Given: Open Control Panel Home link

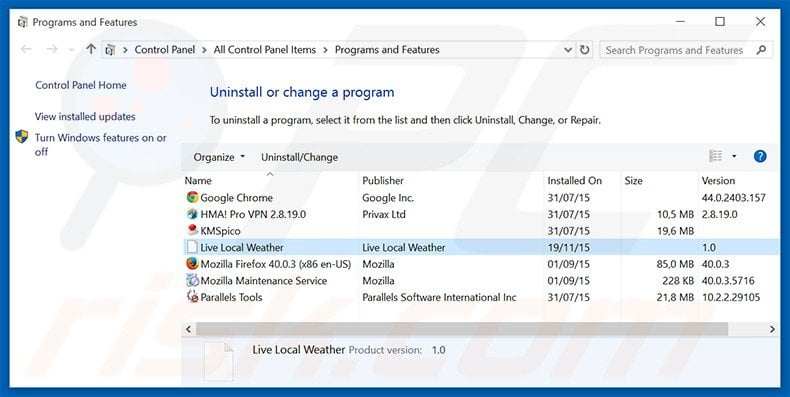Looking at the screenshot, I should (81, 85).
